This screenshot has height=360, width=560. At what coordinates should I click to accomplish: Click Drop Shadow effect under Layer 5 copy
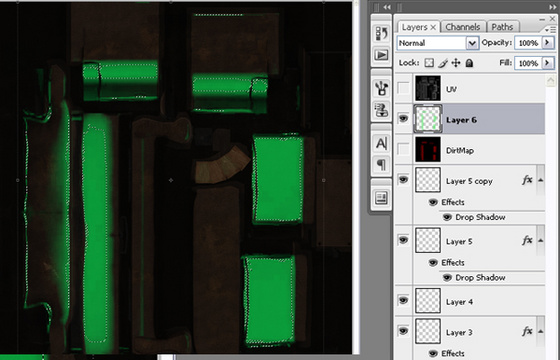coord(480,217)
